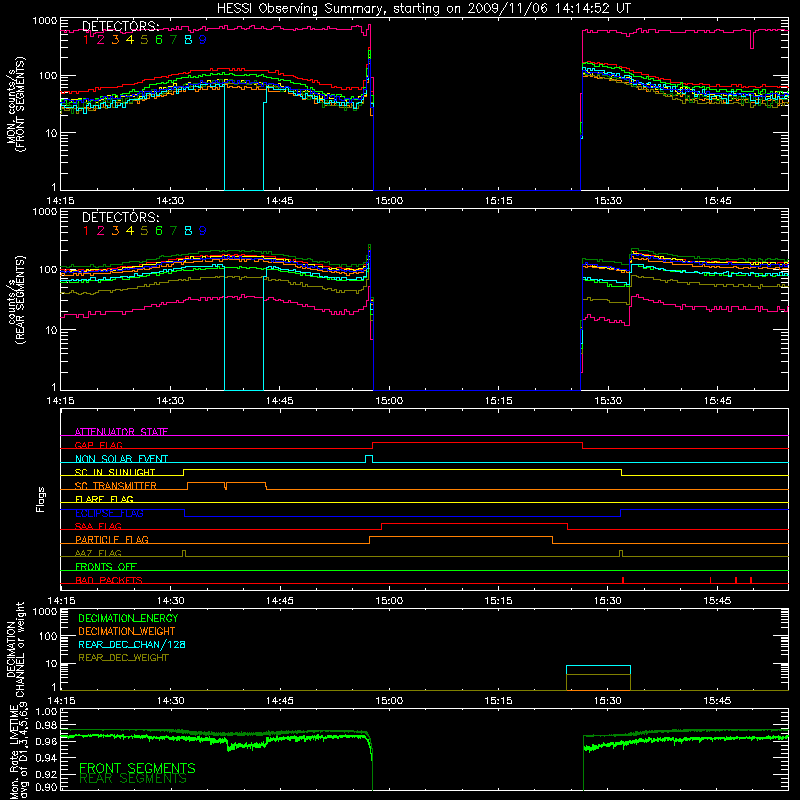Select green detector 6 in rear segments legend
Viewport: 800px width, 800px height.
coord(159,231)
